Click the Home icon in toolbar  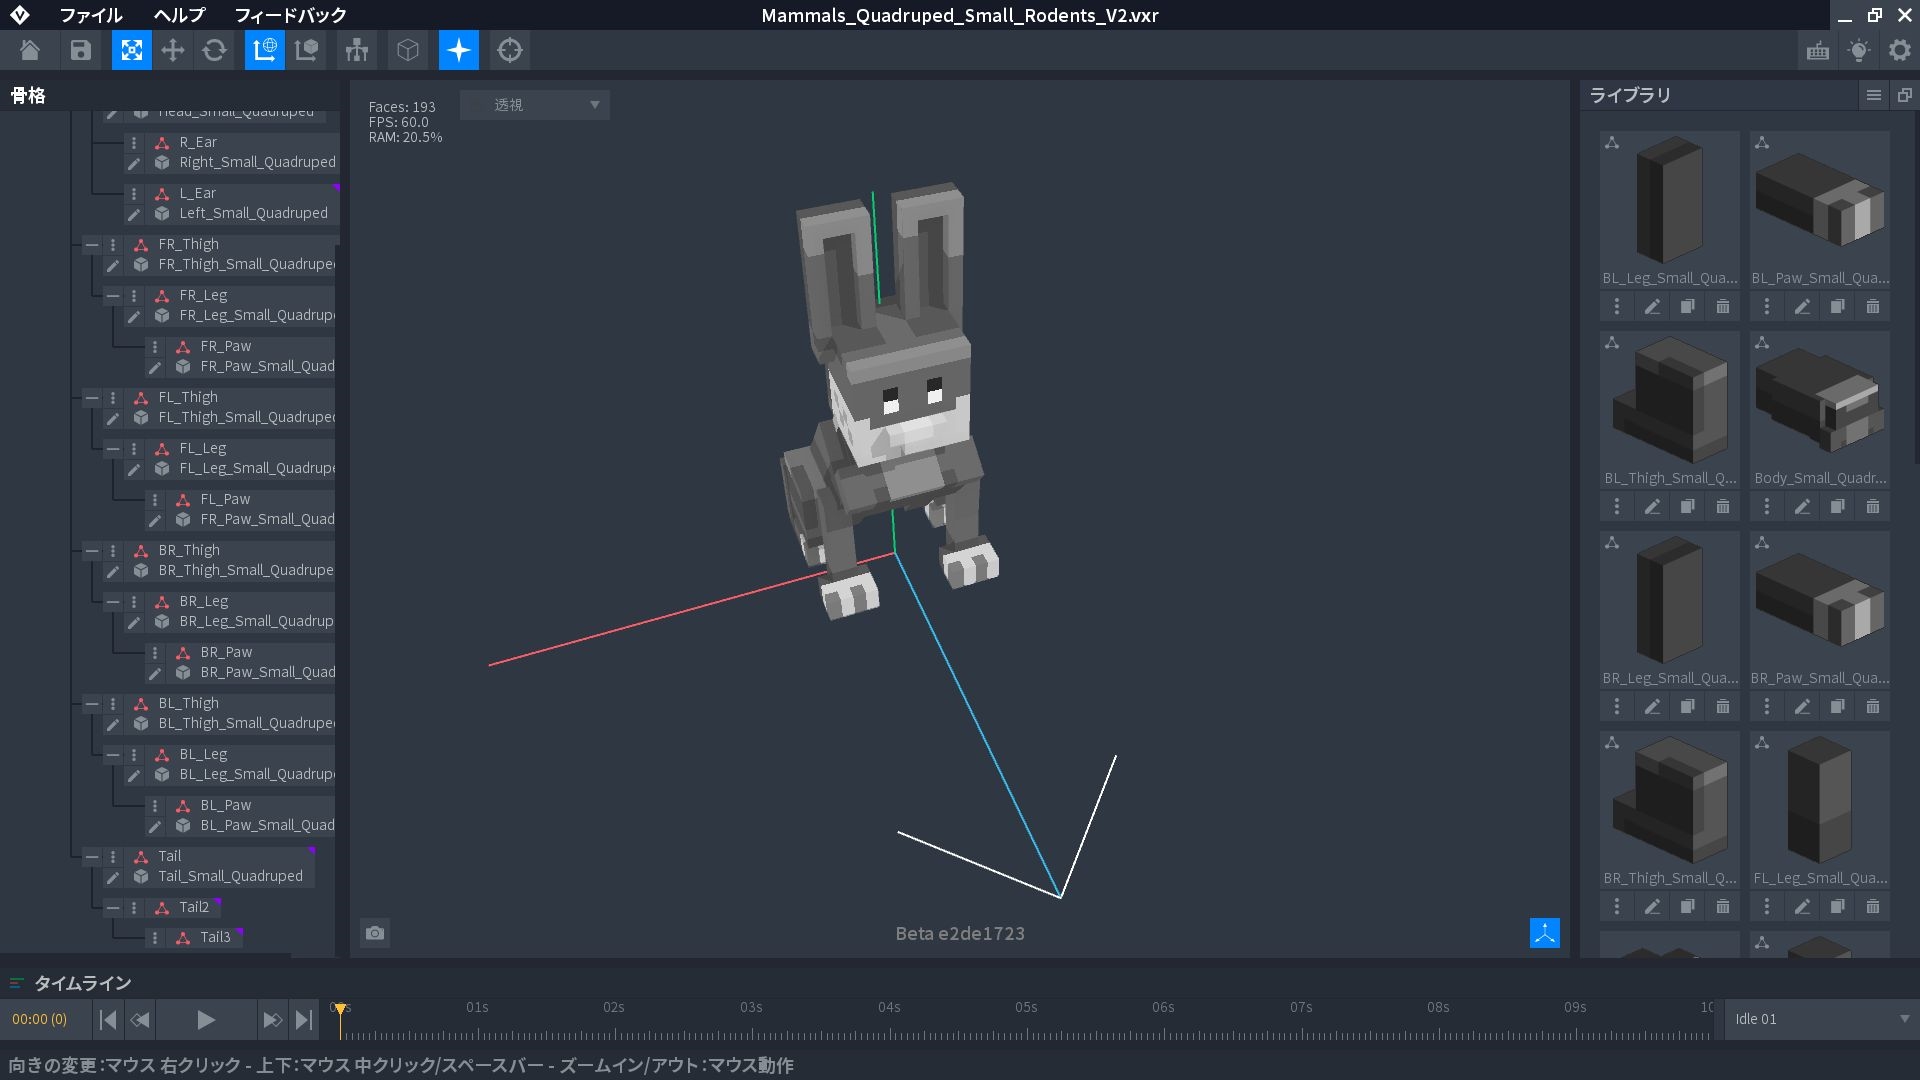(x=30, y=50)
